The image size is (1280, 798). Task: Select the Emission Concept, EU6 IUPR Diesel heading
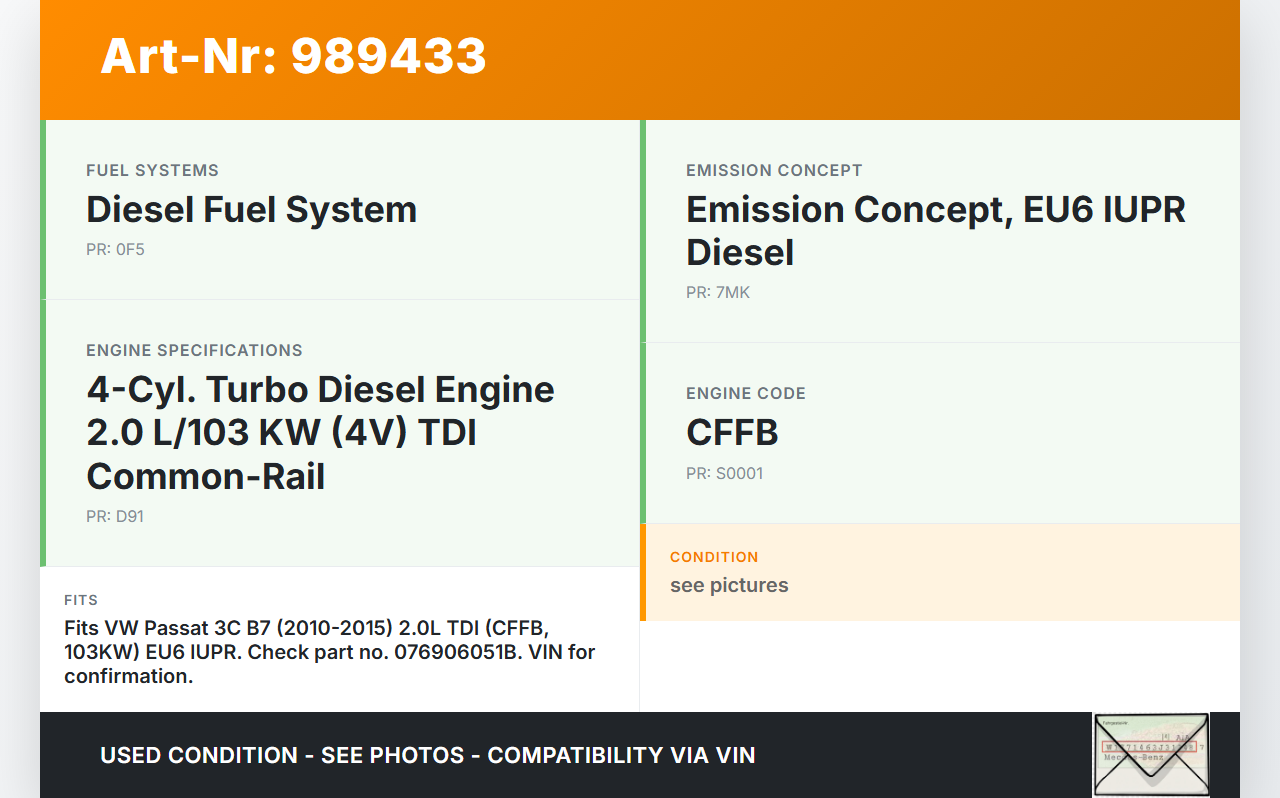(x=935, y=231)
